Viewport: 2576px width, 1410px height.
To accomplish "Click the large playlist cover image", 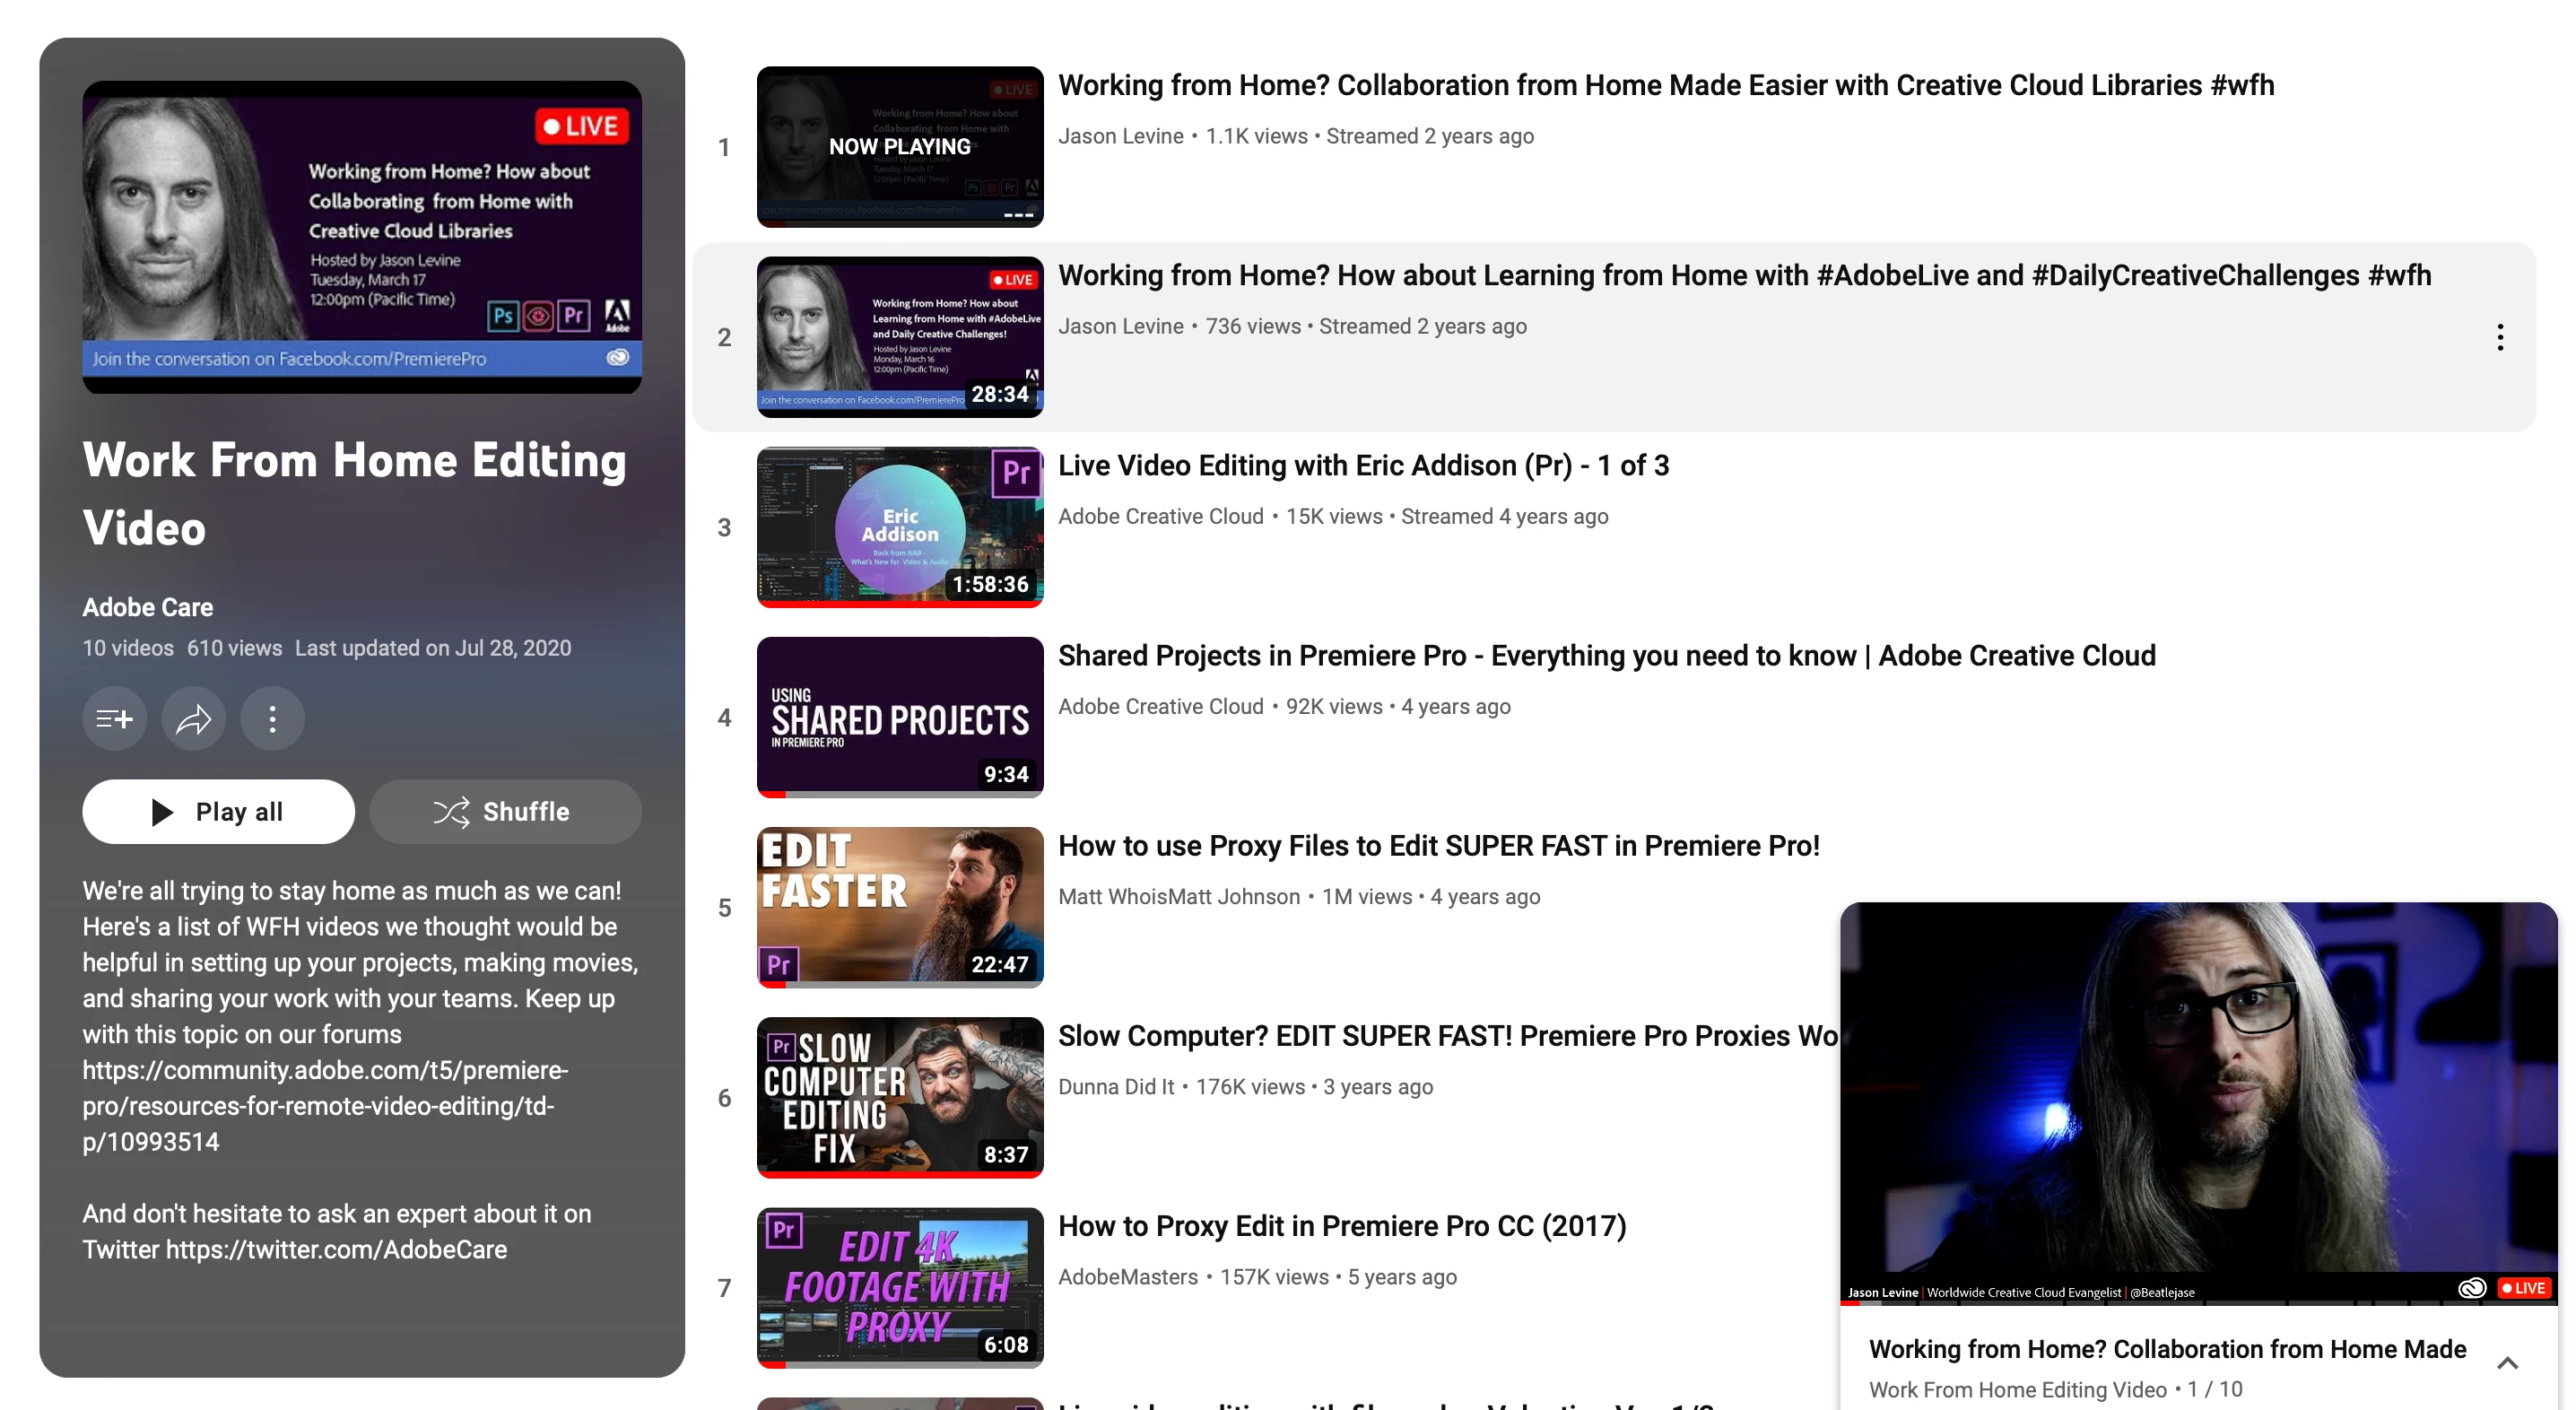I will pyautogui.click(x=362, y=237).
